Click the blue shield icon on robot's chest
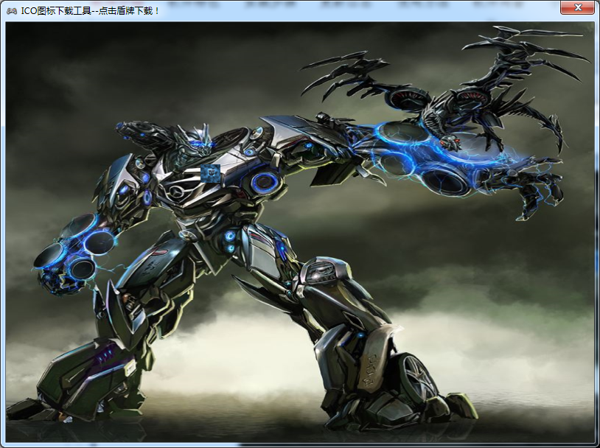600x448 pixels. click(x=211, y=173)
